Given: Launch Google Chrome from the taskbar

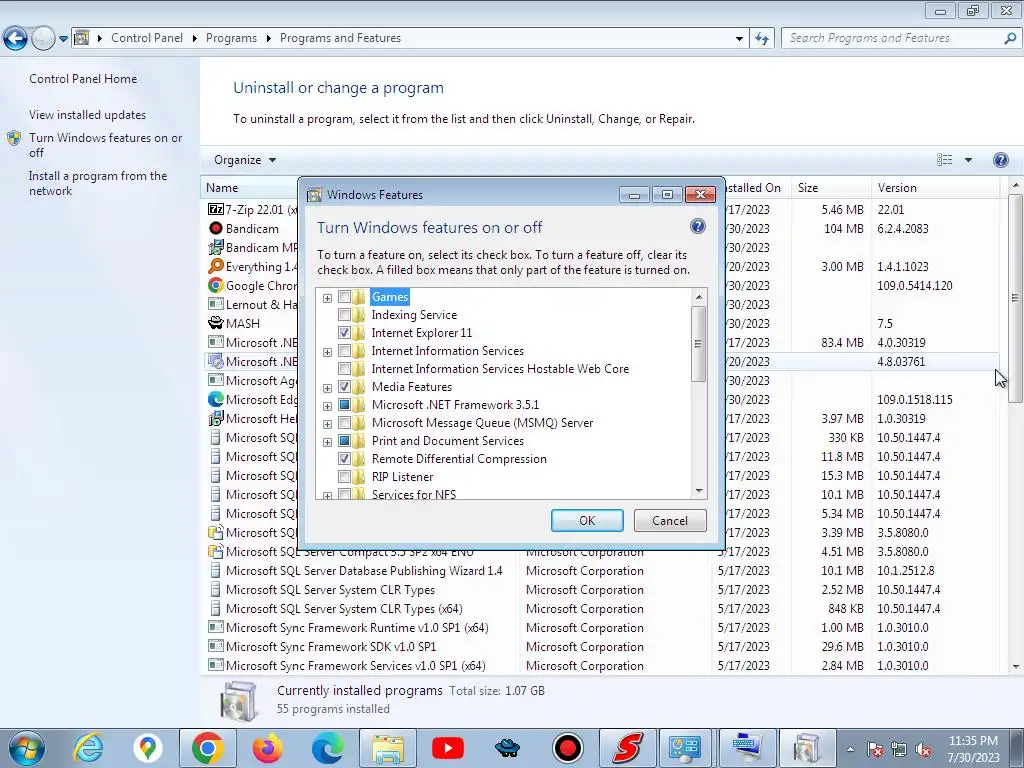Looking at the screenshot, I should tap(208, 748).
